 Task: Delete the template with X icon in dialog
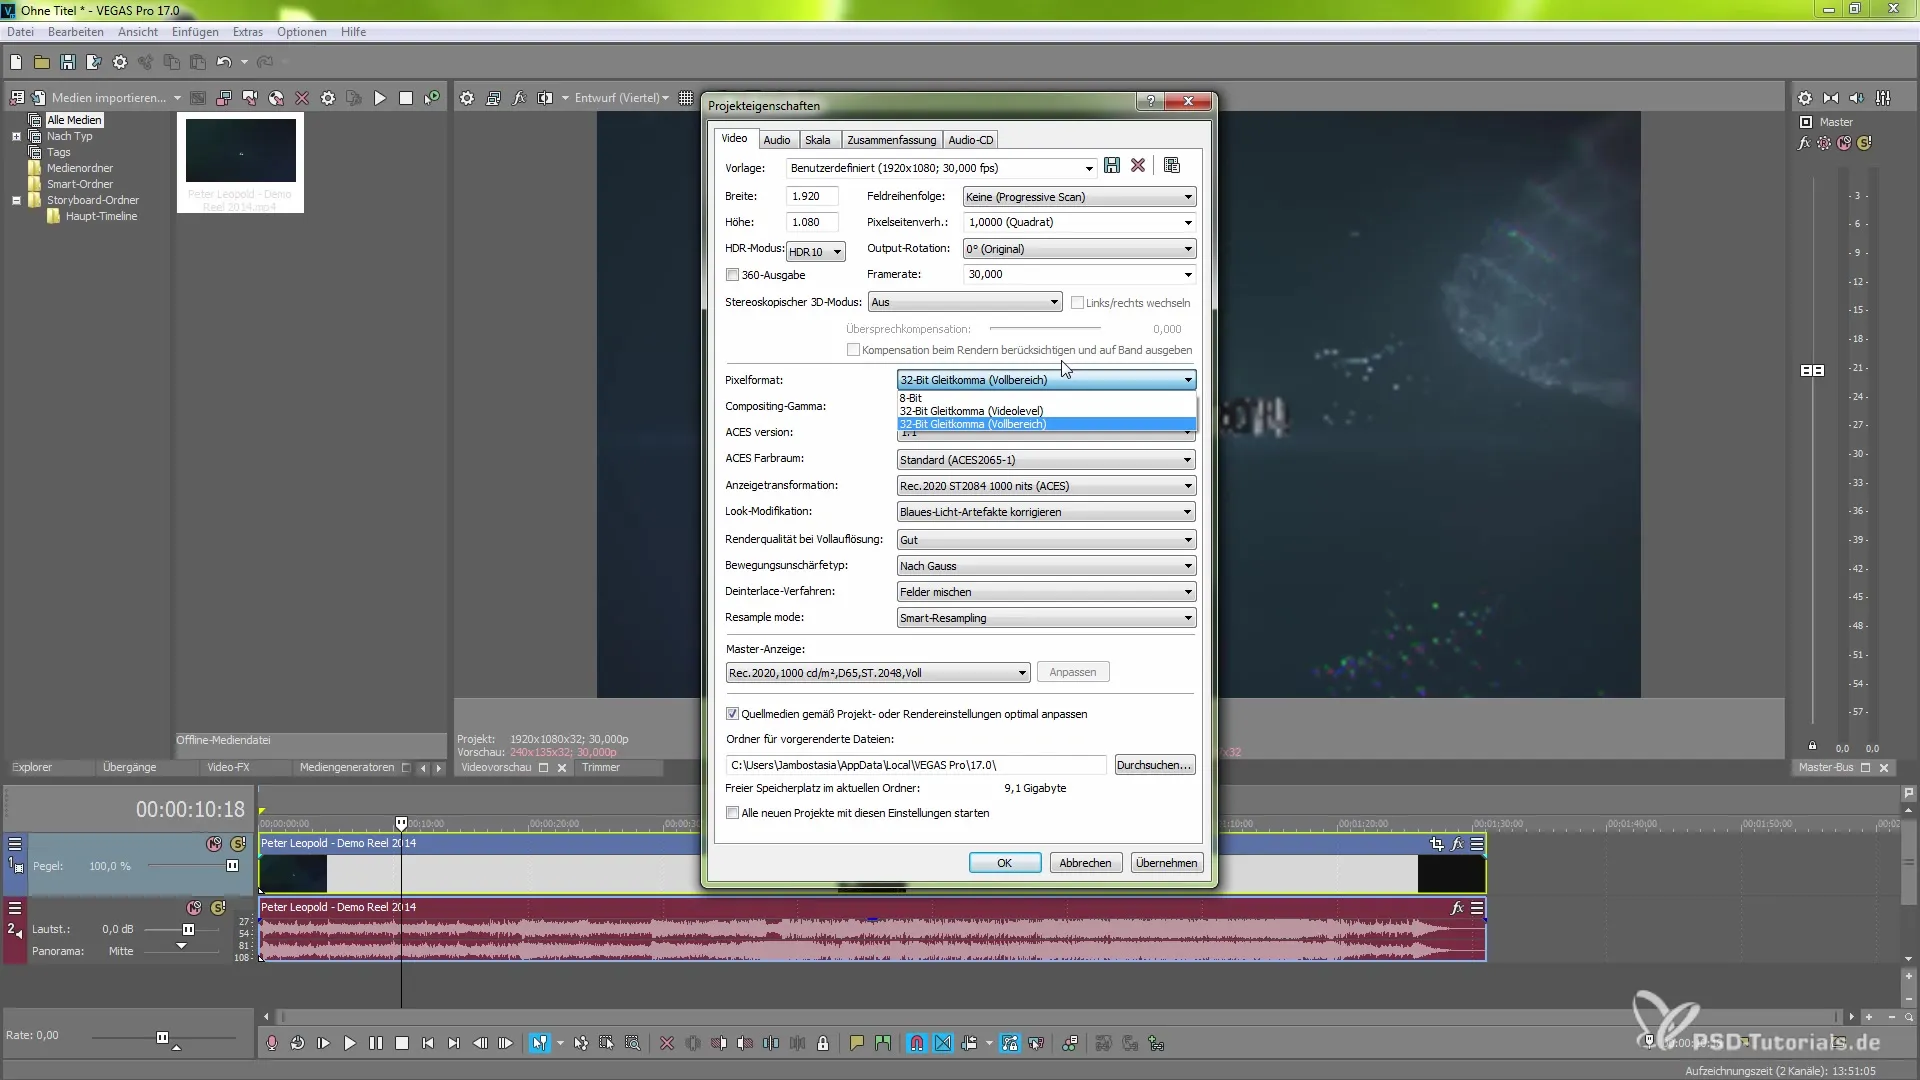[x=1138, y=166]
